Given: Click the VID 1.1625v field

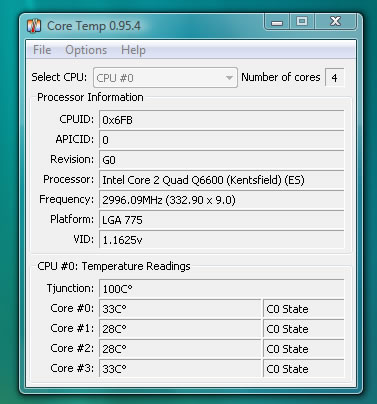Looking at the screenshot, I should 221,240.
